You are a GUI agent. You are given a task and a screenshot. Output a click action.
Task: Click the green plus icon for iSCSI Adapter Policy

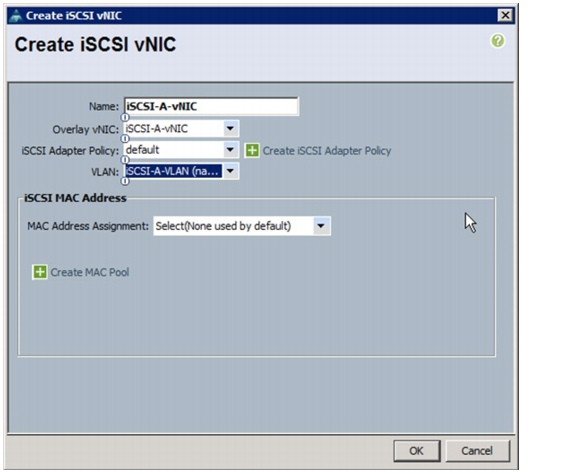[252, 150]
